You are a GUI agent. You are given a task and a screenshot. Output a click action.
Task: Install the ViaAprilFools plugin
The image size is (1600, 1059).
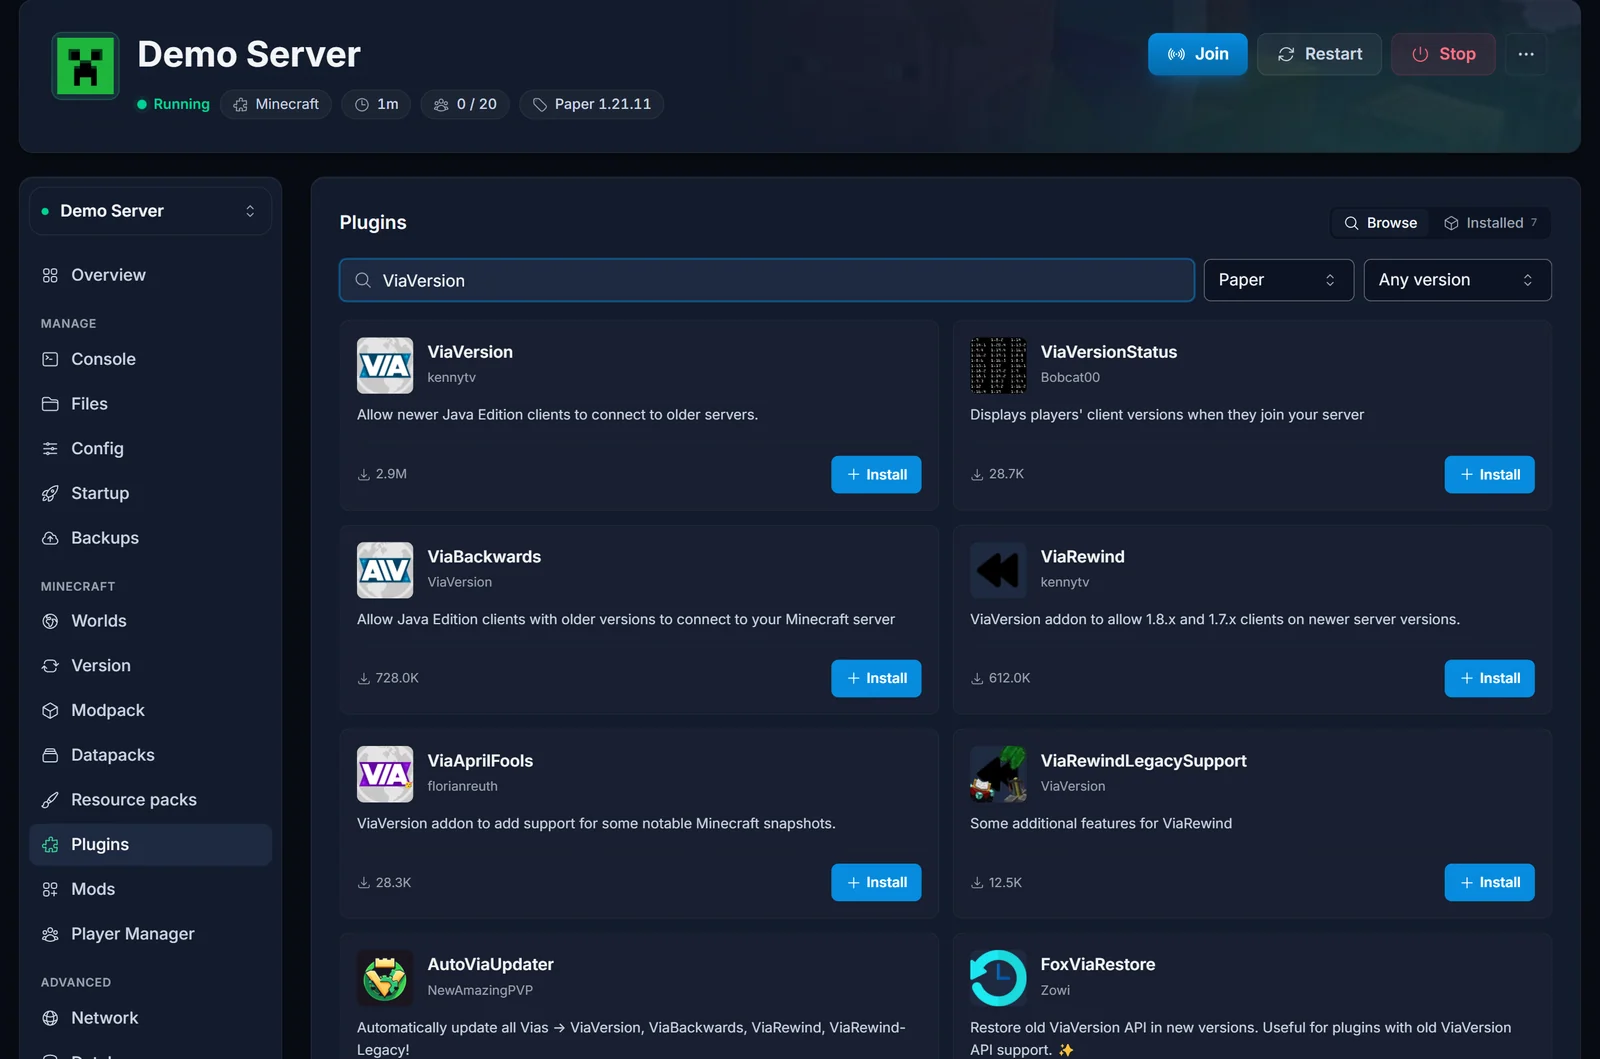pos(876,883)
